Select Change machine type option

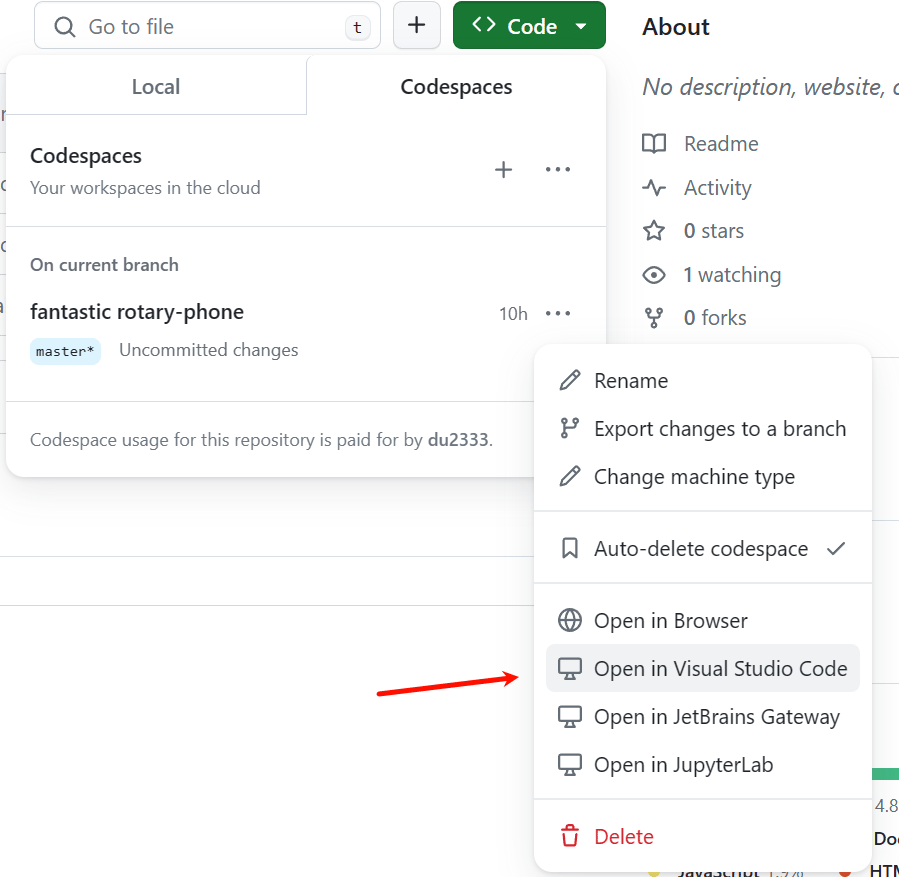click(694, 477)
